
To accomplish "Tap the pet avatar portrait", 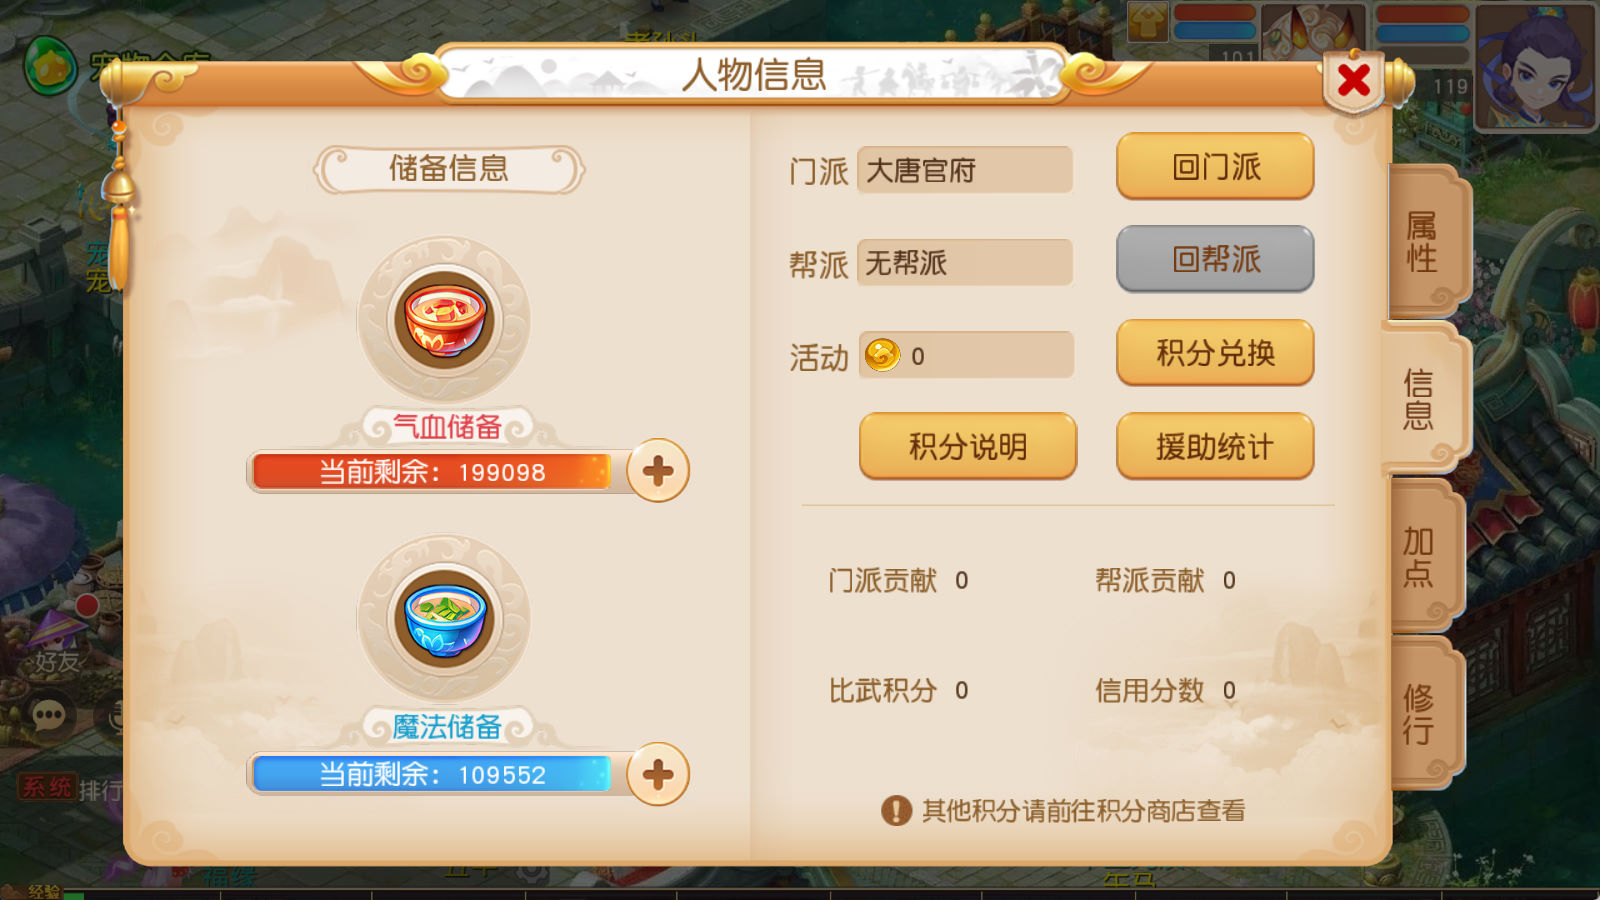I will coord(1313,32).
